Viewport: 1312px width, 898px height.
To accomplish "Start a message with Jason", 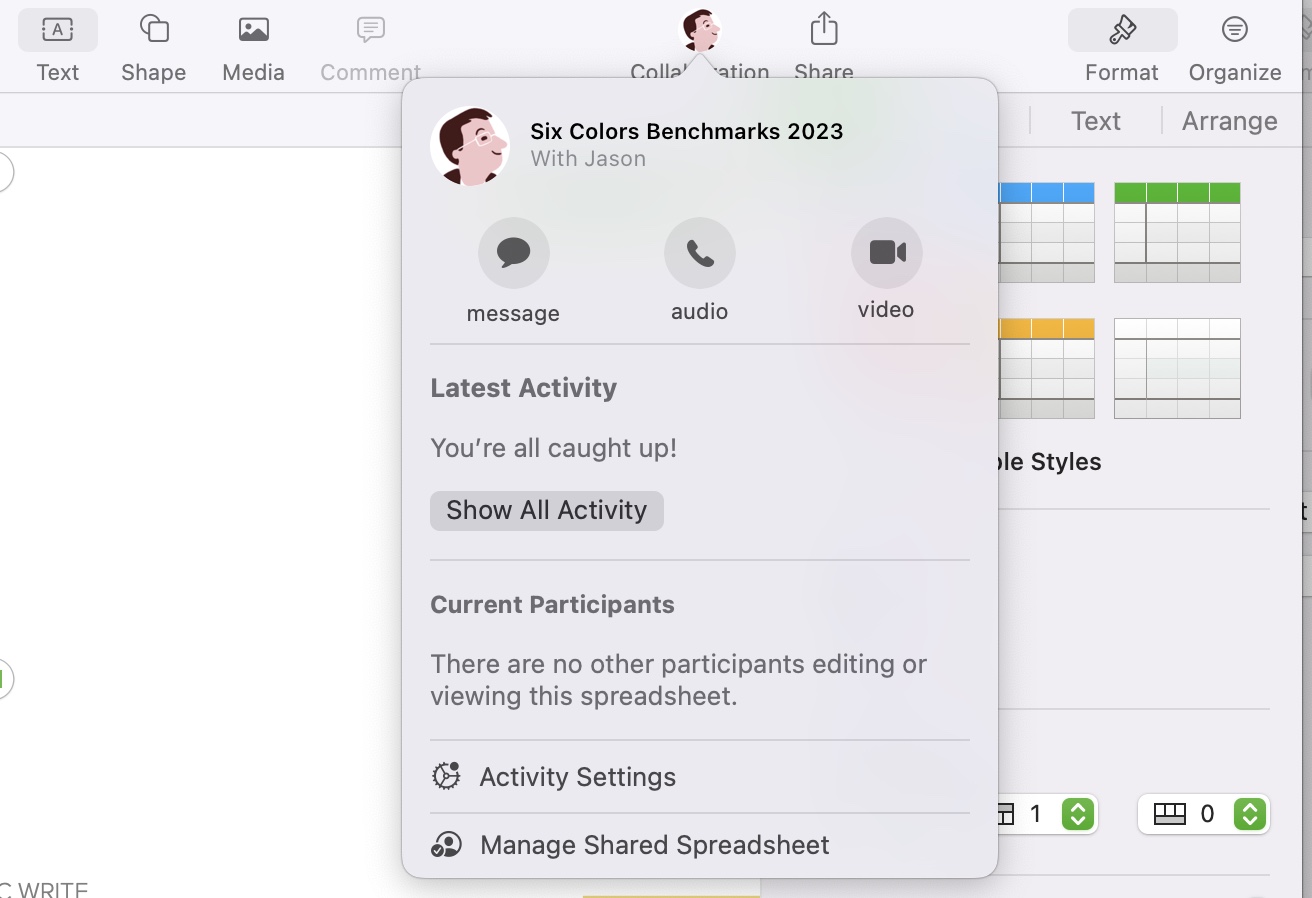I will click(x=513, y=253).
